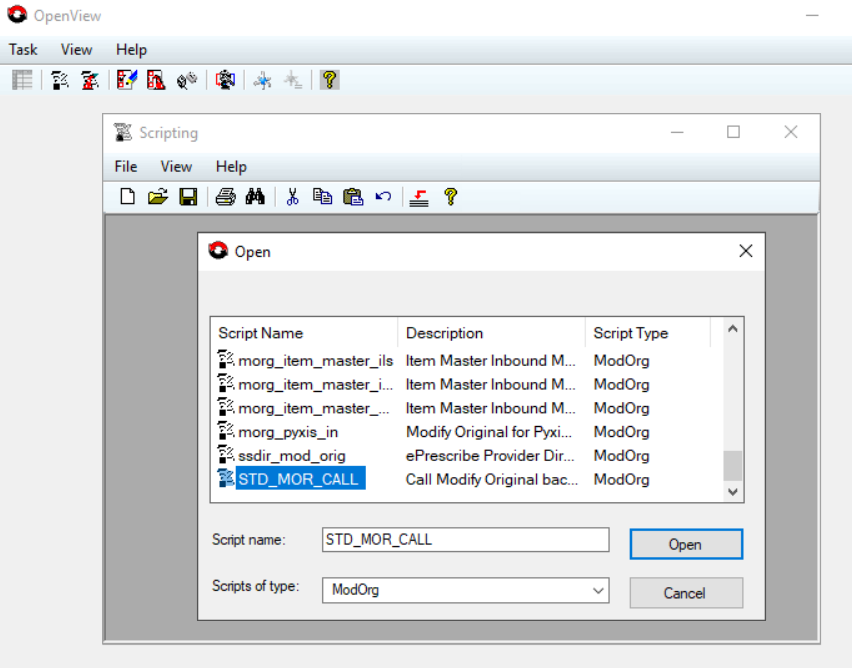Open the File menu in Scripting window
This screenshot has width=852, height=668.
(x=126, y=166)
